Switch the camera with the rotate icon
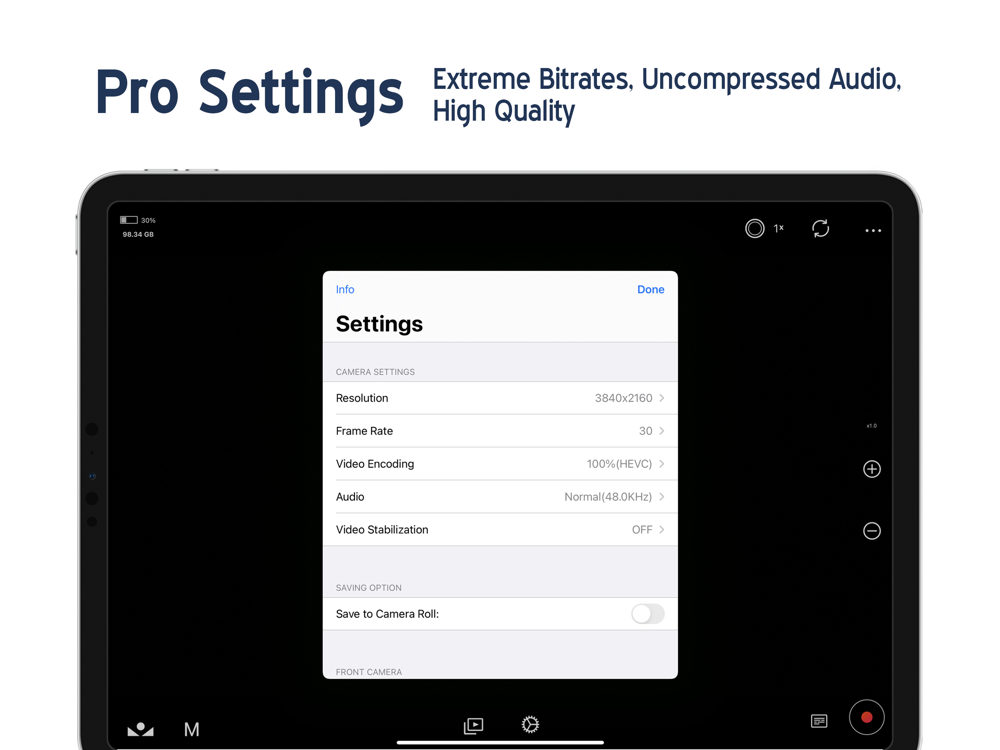Viewport: 1000px width, 750px height. tap(820, 229)
